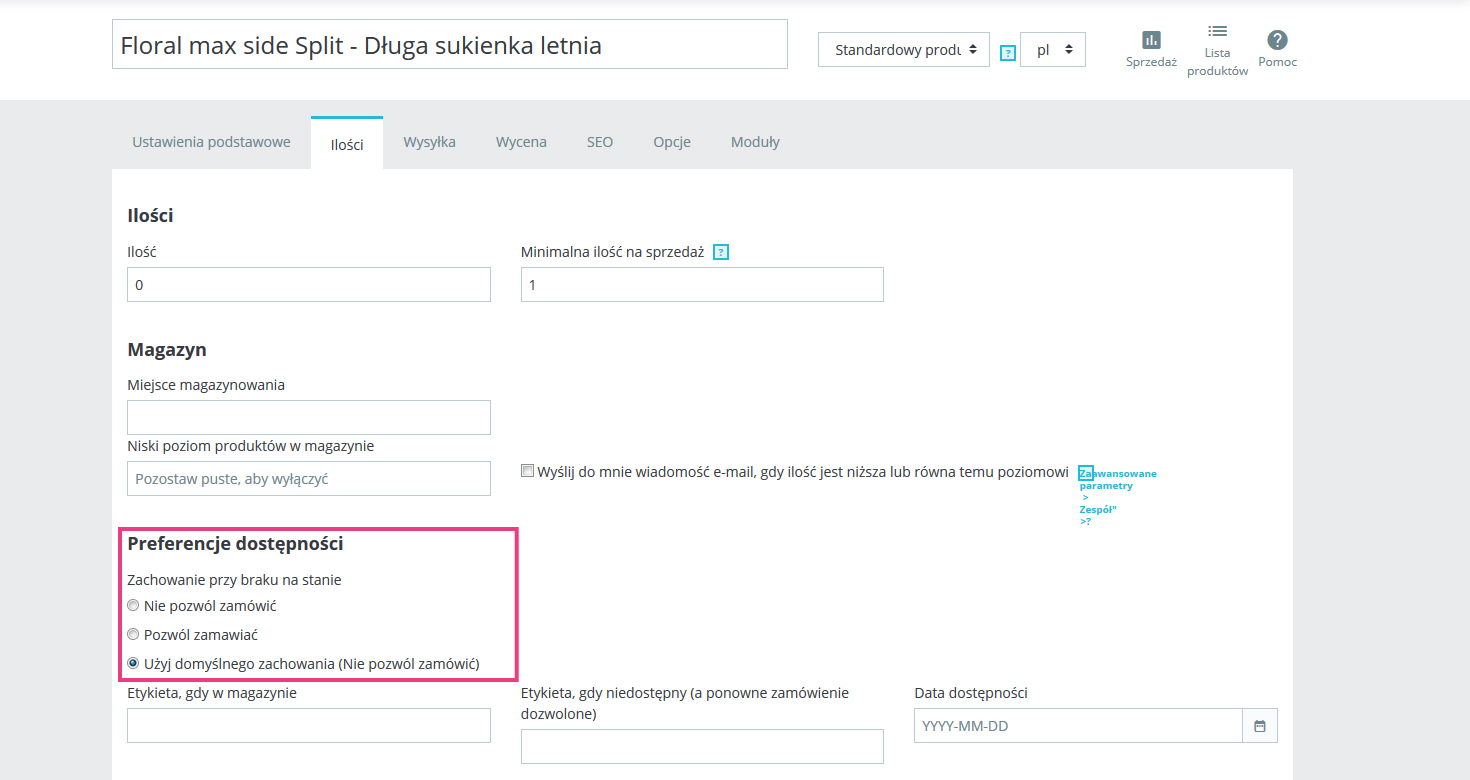Click the Ilość quantity input field
Screen dimensions: 1470x780
(x=308, y=285)
